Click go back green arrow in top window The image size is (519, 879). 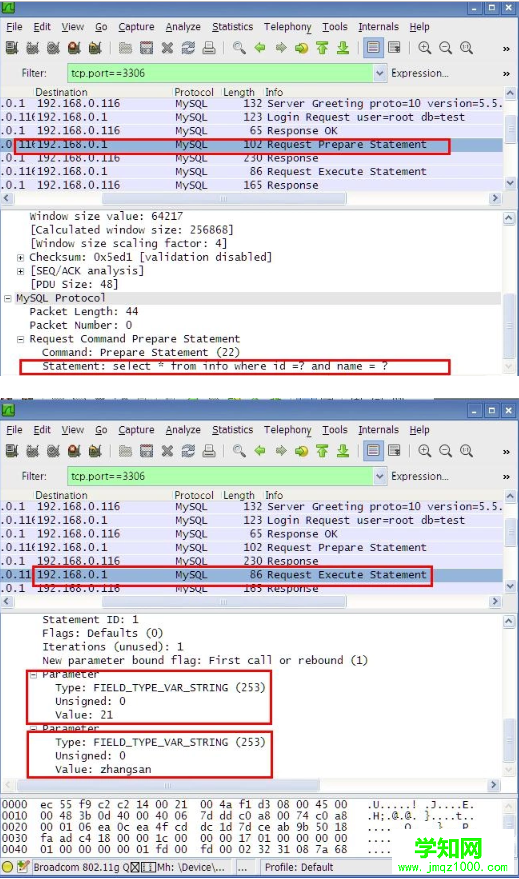point(260,48)
